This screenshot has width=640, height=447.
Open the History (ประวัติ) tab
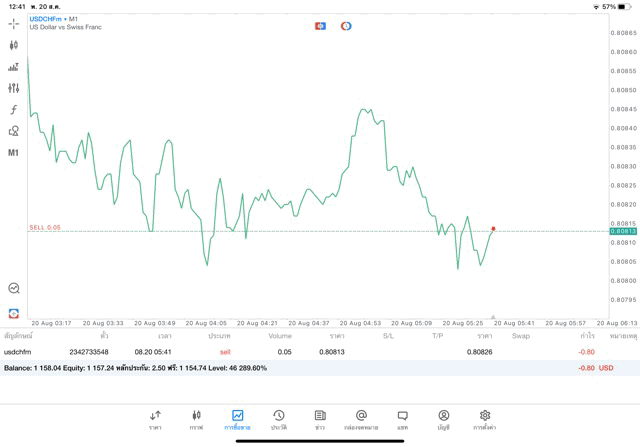[x=279, y=420]
